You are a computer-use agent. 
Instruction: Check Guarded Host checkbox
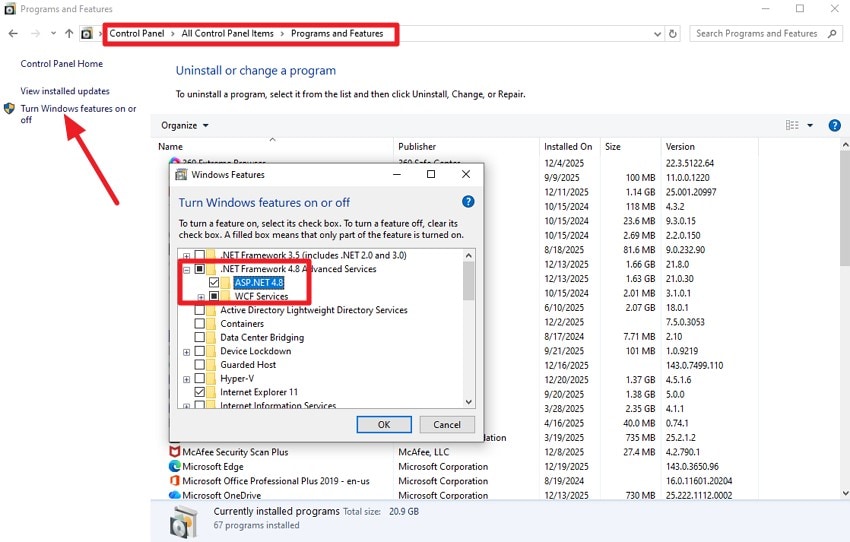199,365
